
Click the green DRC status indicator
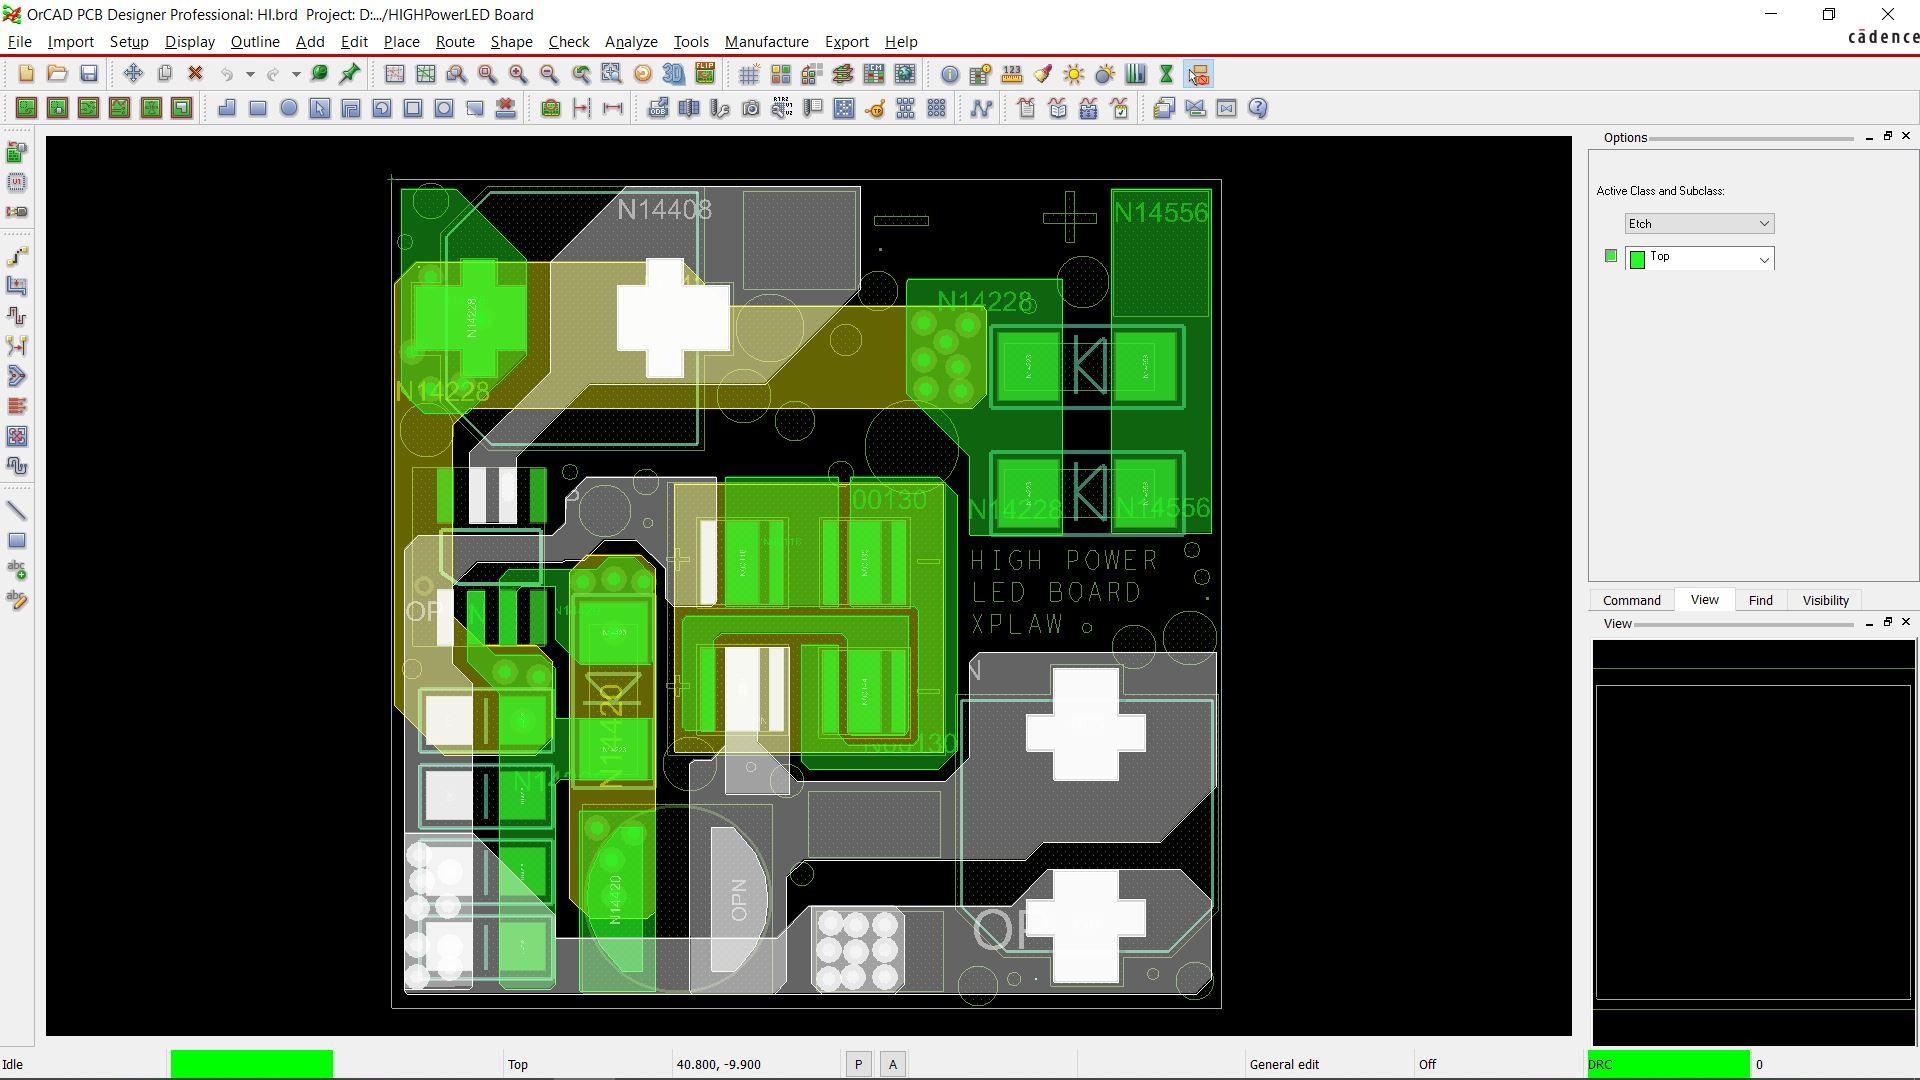click(x=1668, y=1065)
